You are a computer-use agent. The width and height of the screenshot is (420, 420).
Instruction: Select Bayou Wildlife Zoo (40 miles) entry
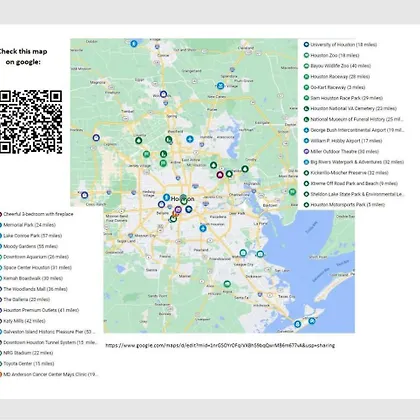pos(337,66)
